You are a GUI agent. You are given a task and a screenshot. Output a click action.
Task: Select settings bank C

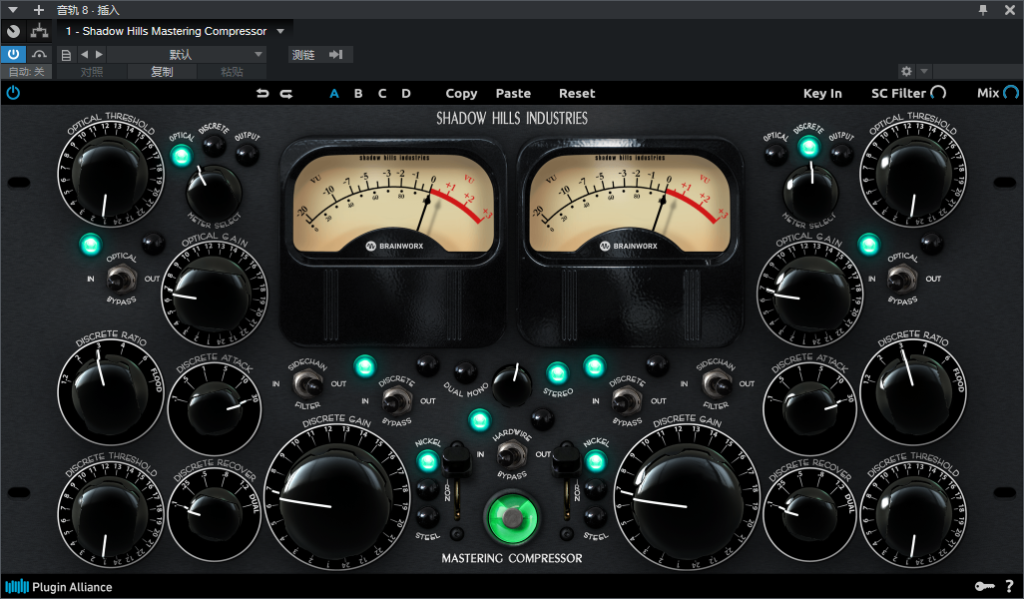point(382,93)
